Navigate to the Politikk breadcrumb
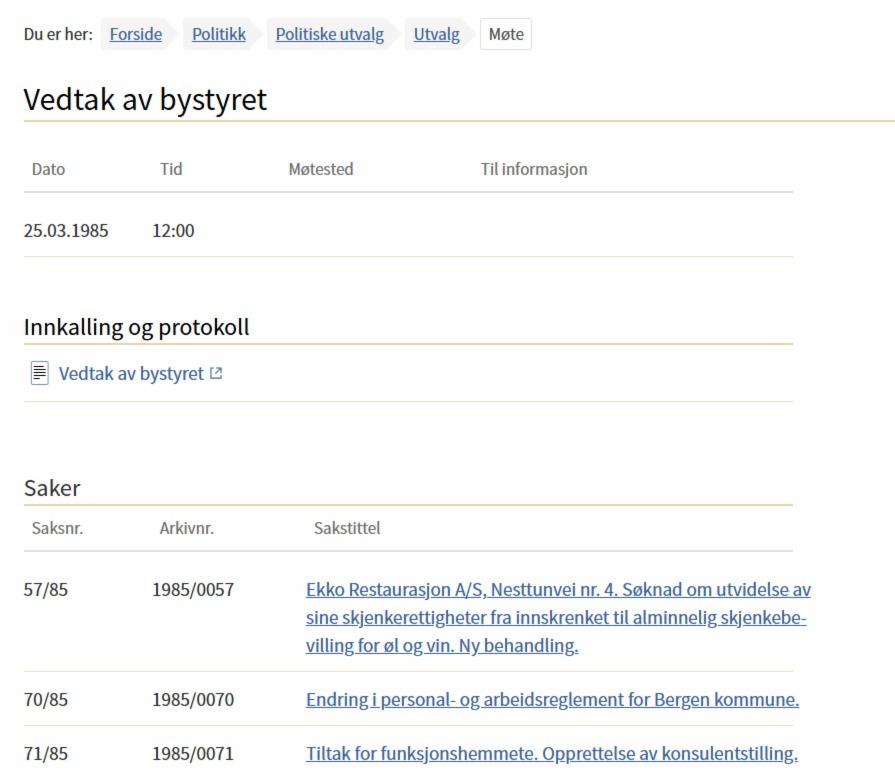The width and height of the screenshot is (895, 779). tap(219, 34)
